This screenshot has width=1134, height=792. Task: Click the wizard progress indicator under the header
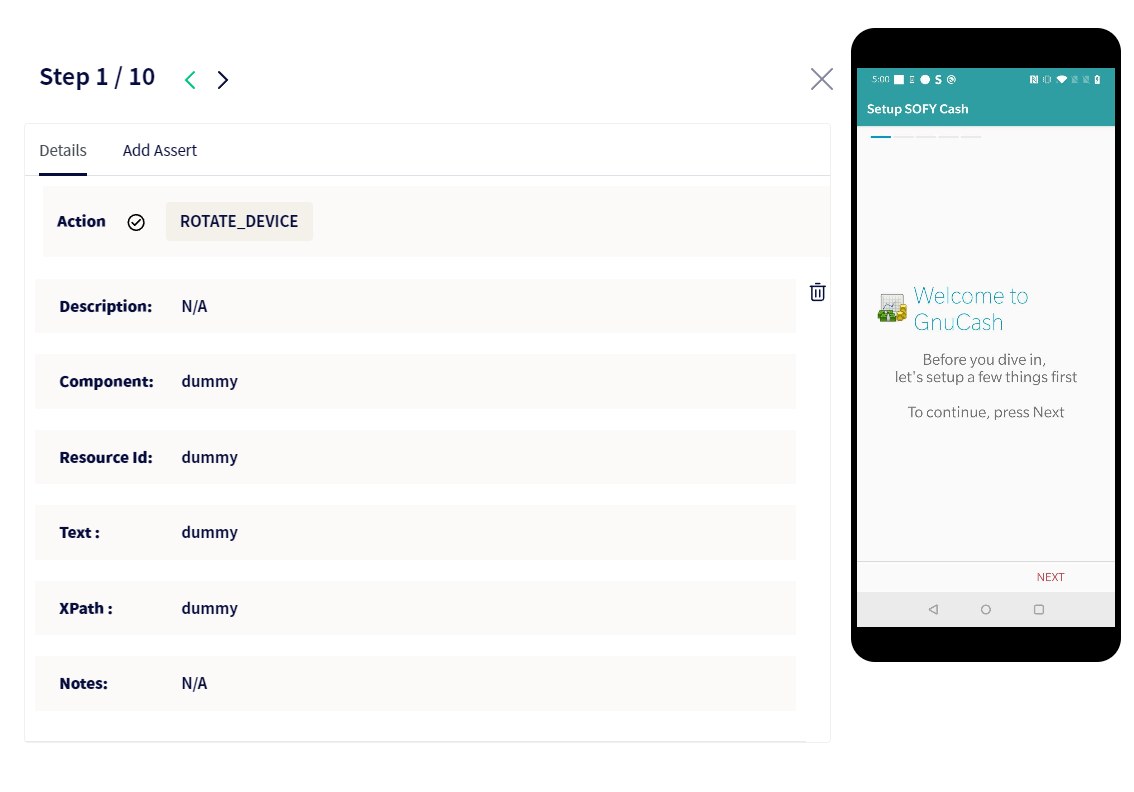[x=926, y=137]
